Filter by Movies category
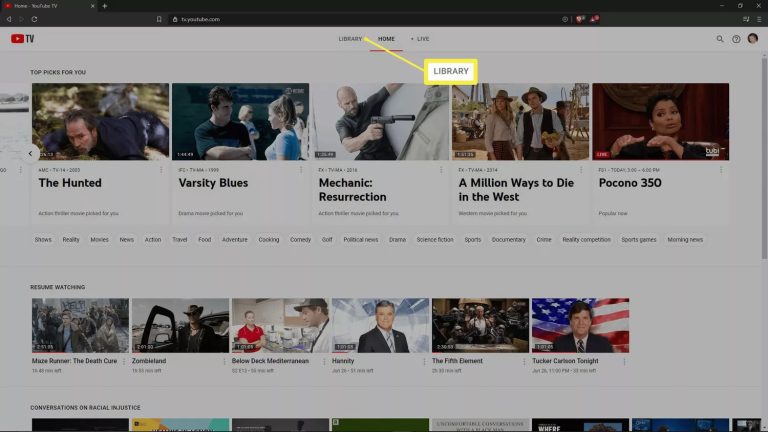 pyautogui.click(x=99, y=240)
